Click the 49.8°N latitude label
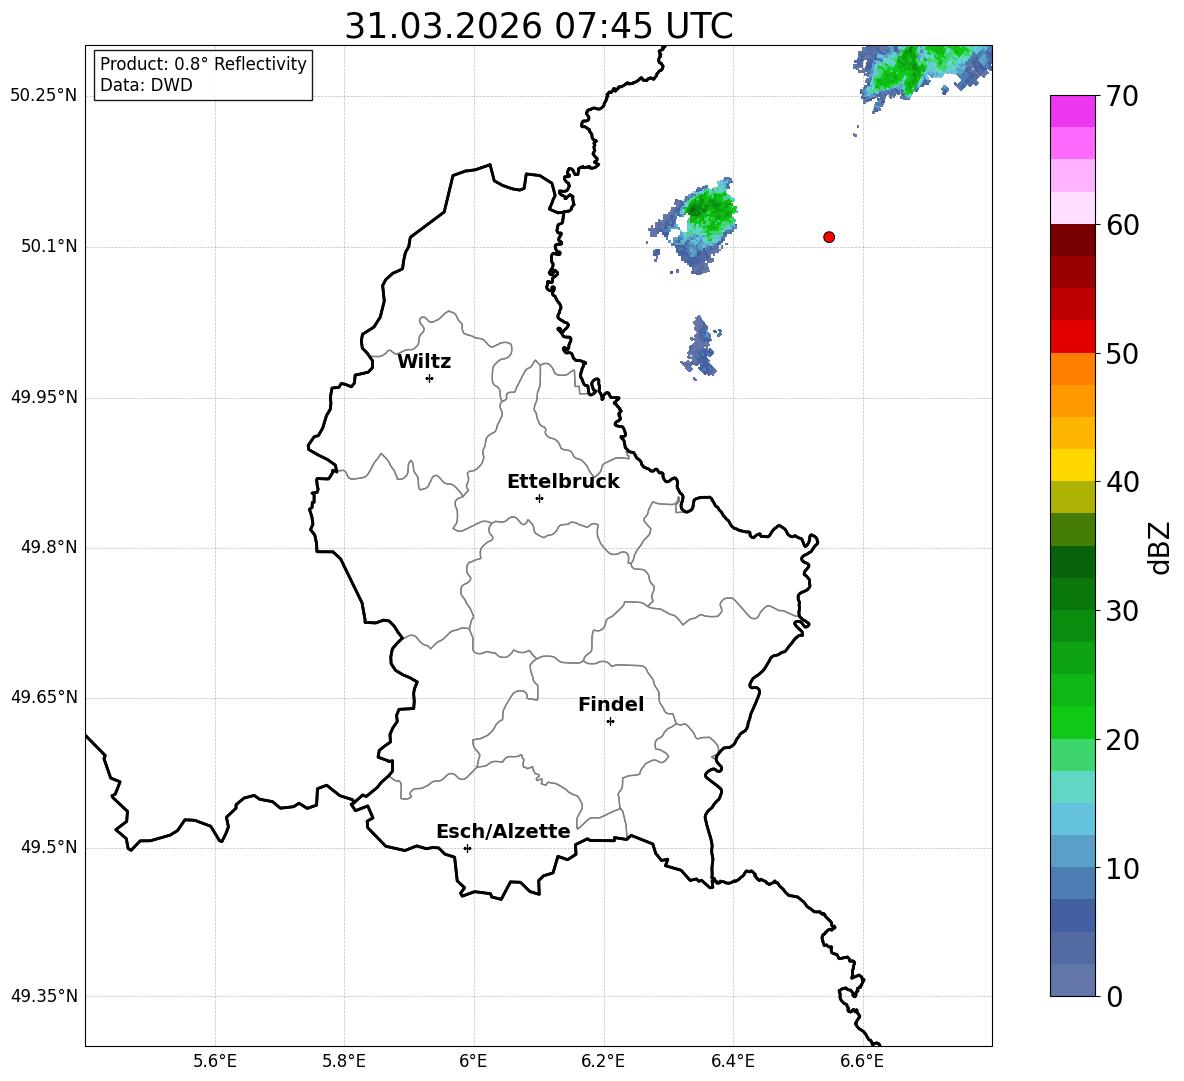This screenshot has height=1081, width=1184. [49, 547]
